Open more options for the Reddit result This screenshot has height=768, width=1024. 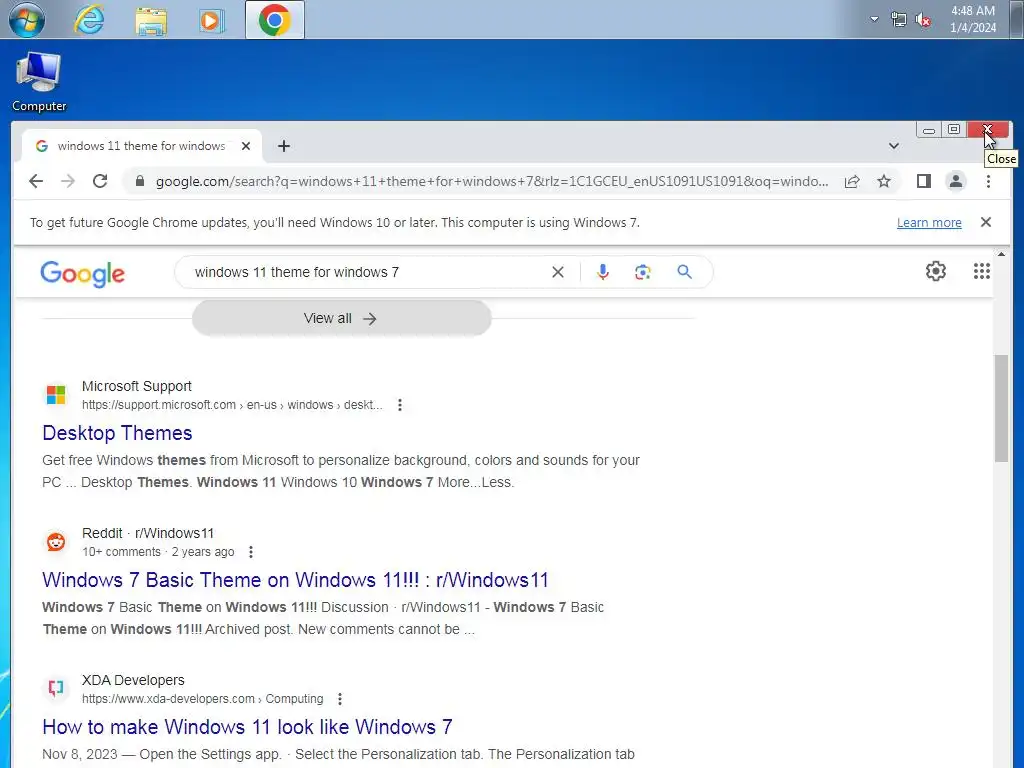[x=251, y=552]
